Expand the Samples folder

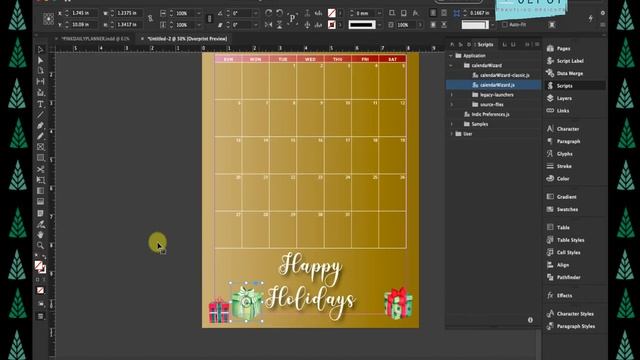pos(451,124)
